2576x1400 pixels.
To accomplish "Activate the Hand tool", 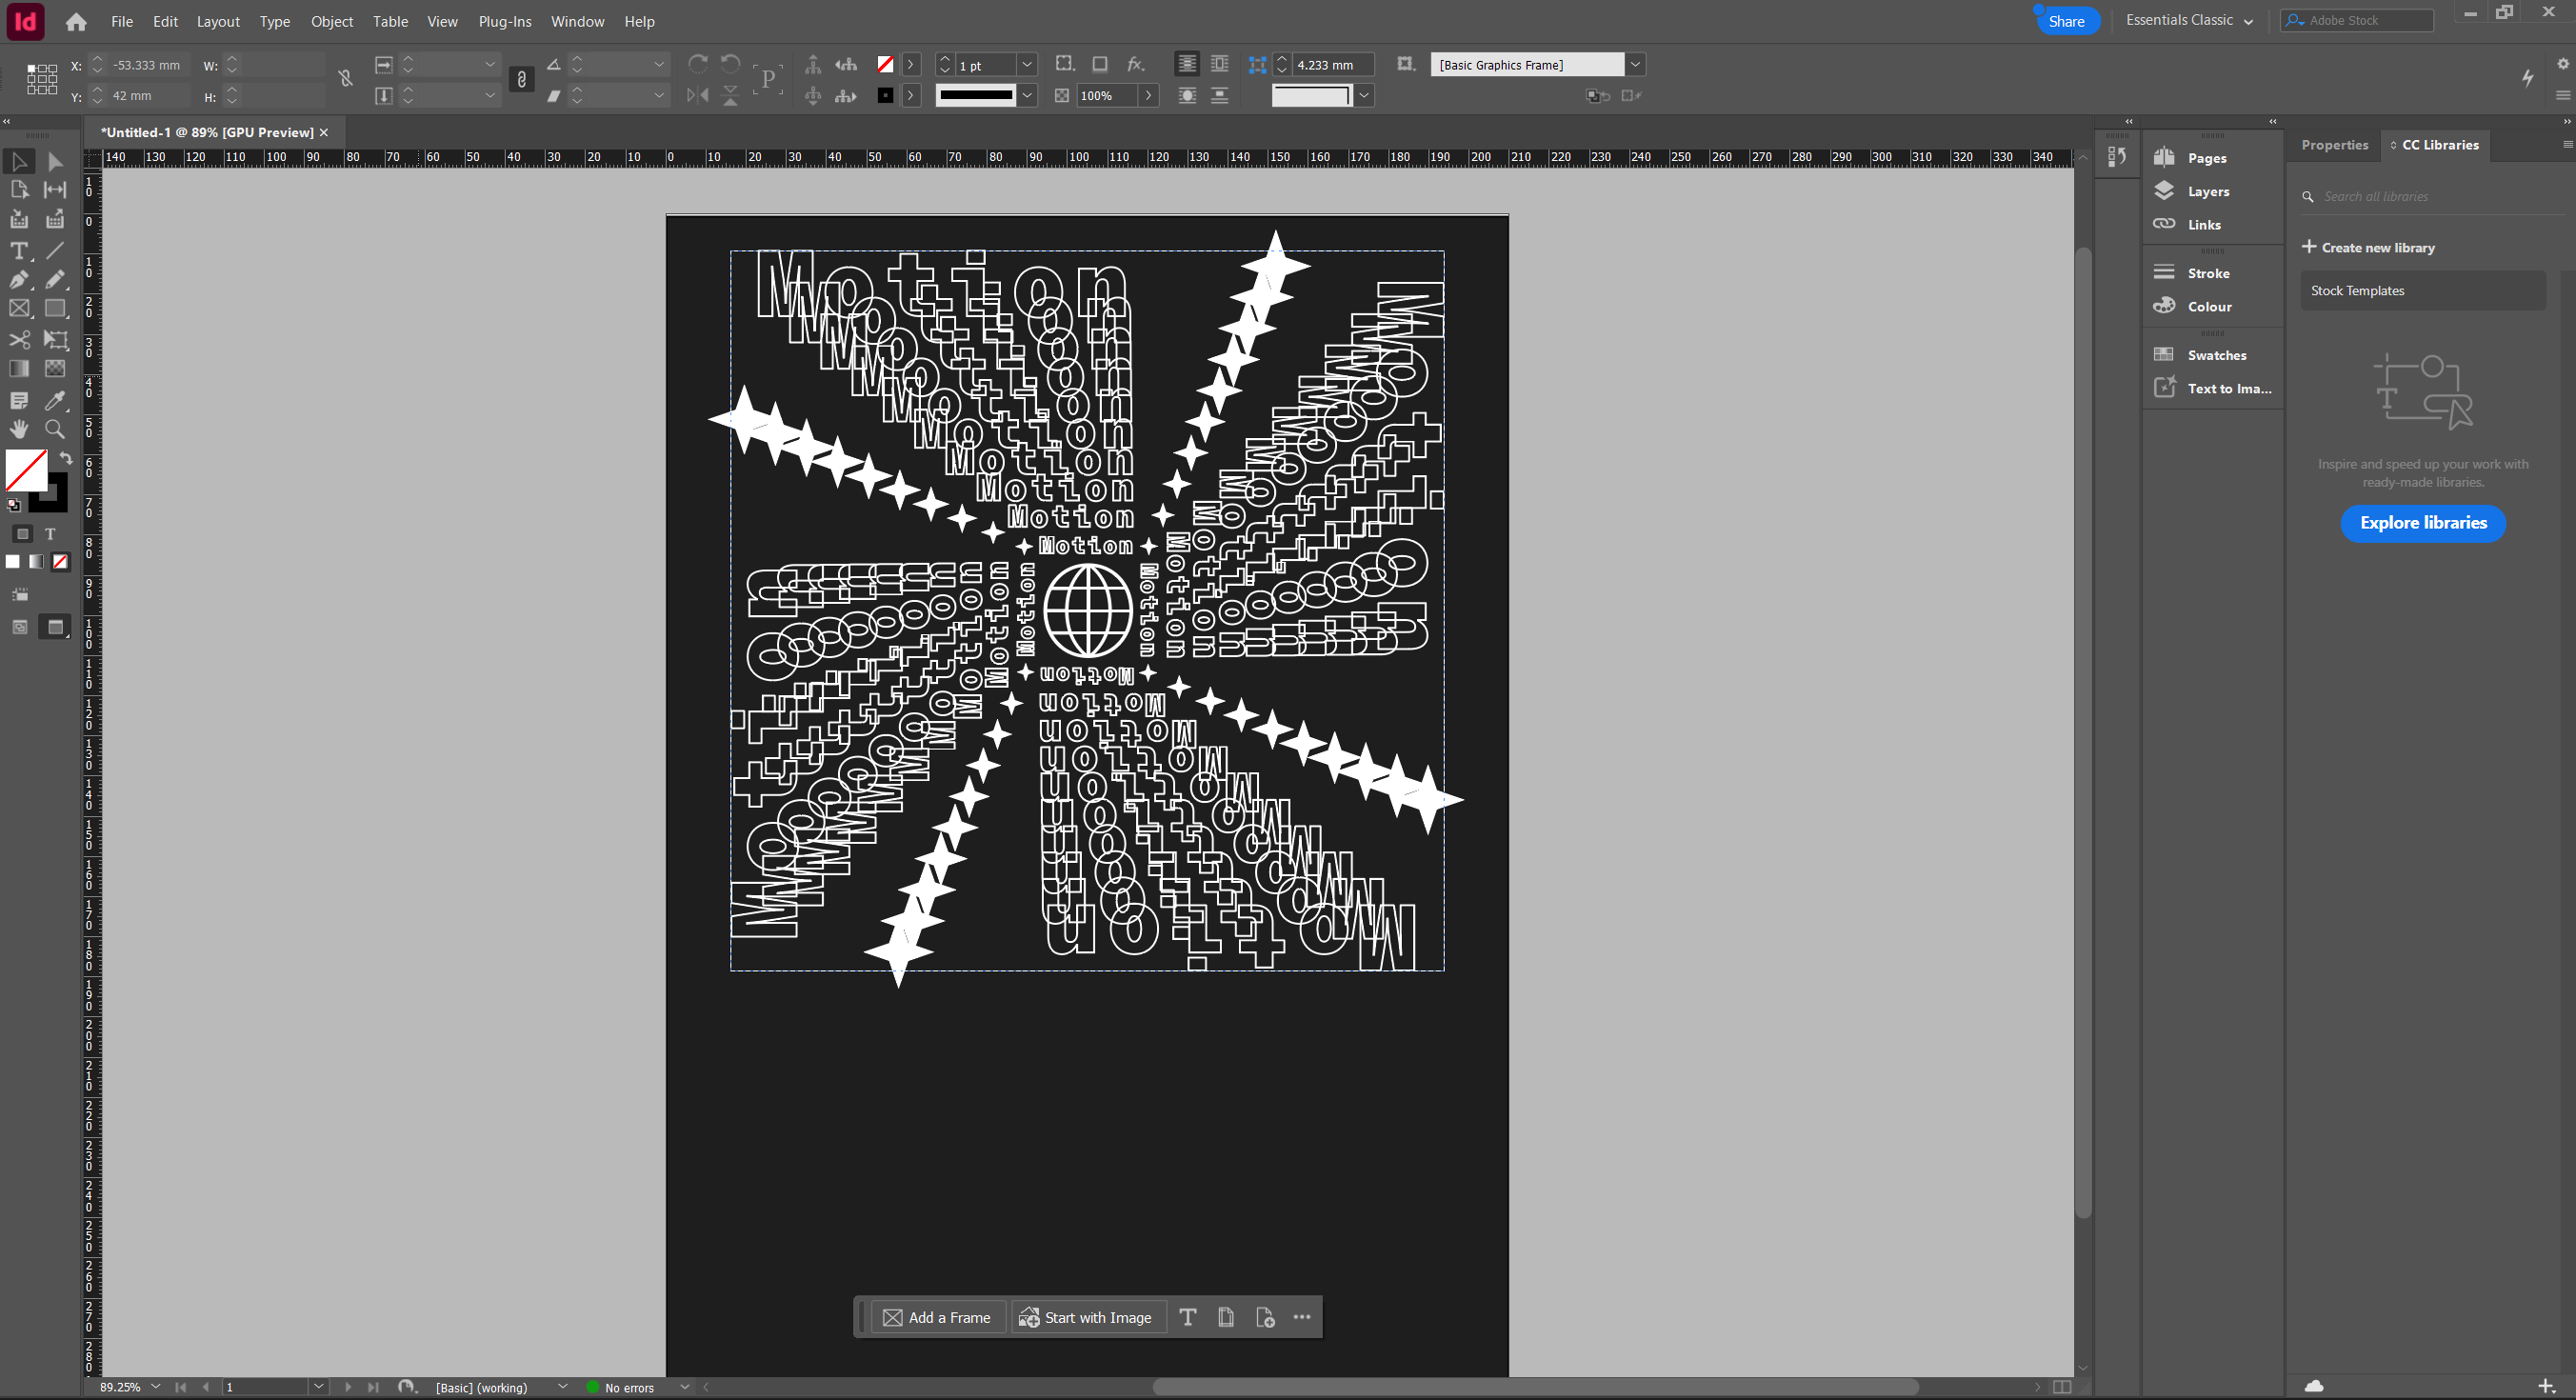I will click(18, 429).
